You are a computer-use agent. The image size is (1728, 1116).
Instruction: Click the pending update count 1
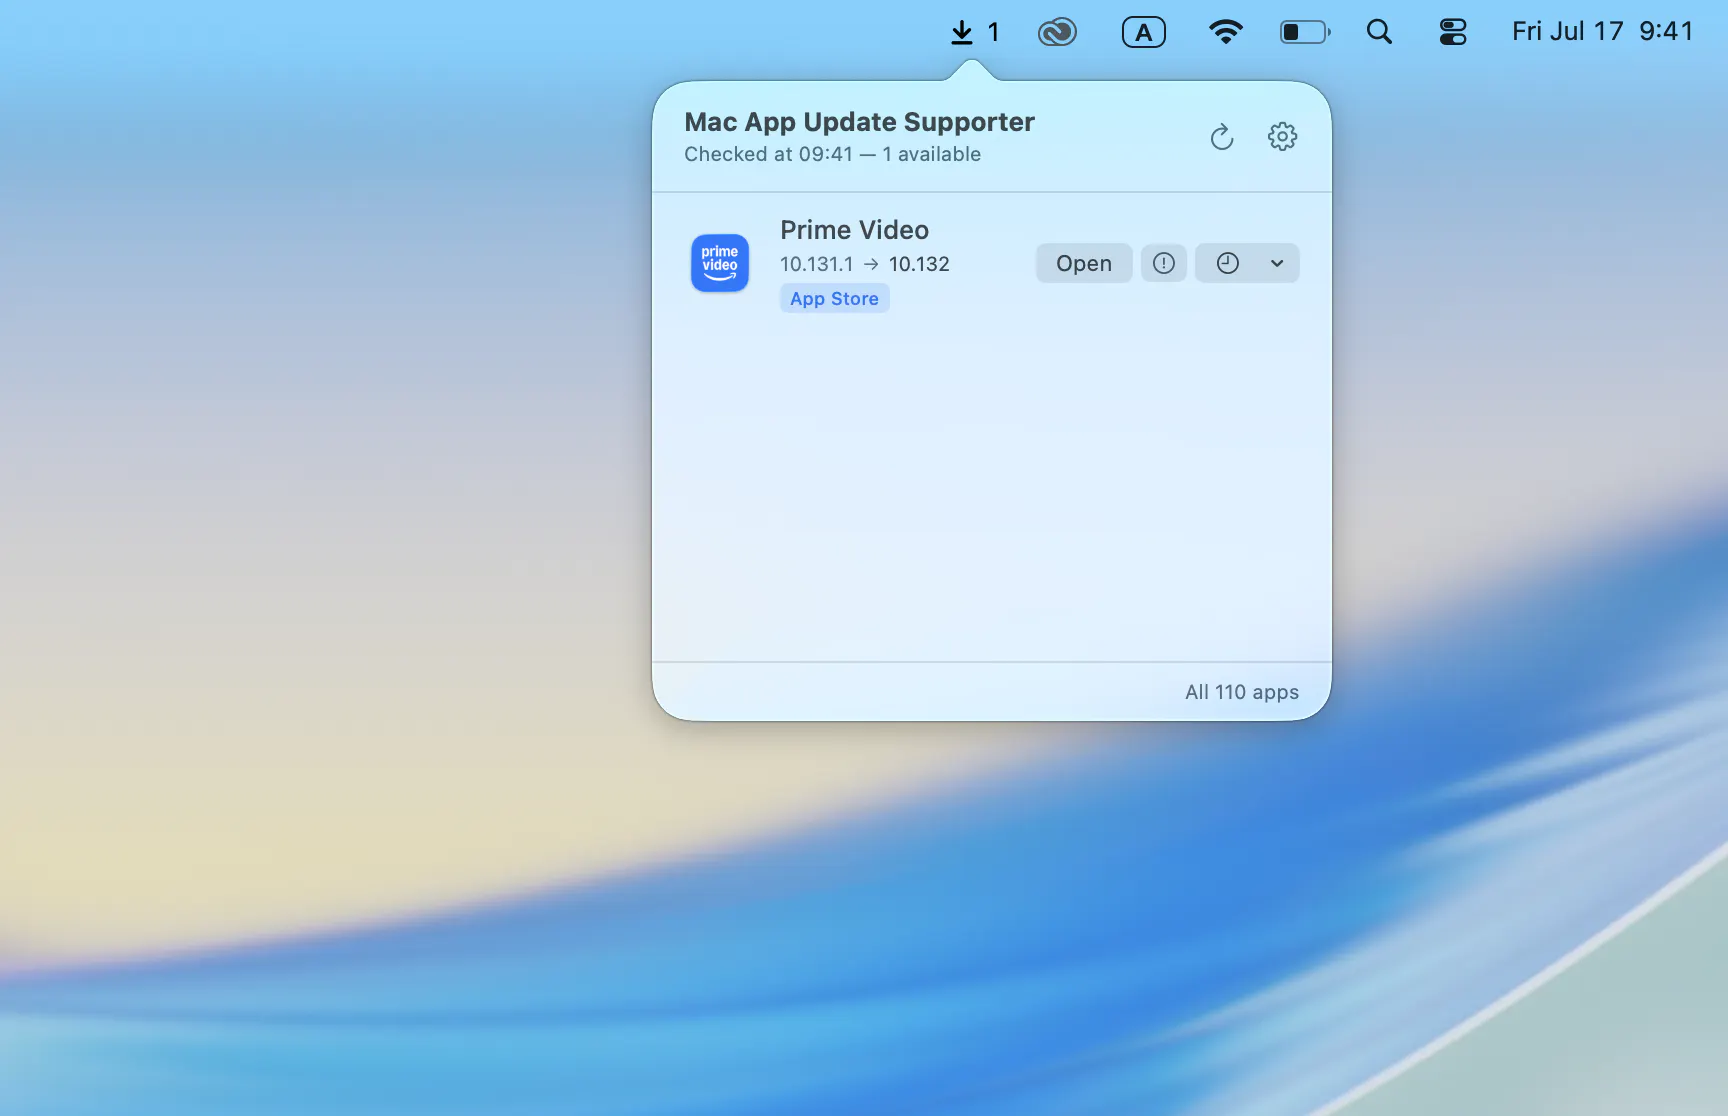[x=993, y=32]
